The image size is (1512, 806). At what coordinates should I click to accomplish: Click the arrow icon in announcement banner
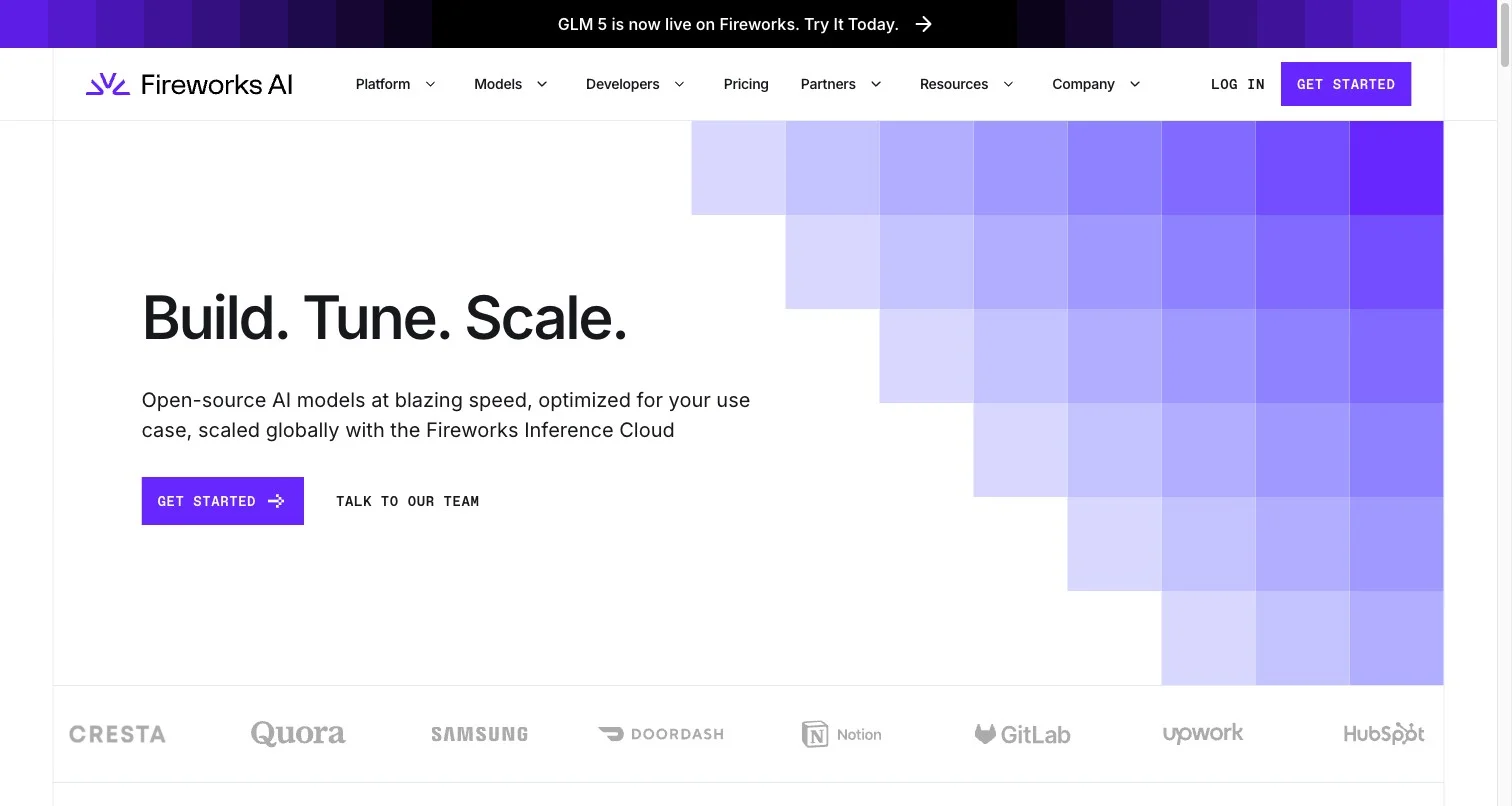924,24
